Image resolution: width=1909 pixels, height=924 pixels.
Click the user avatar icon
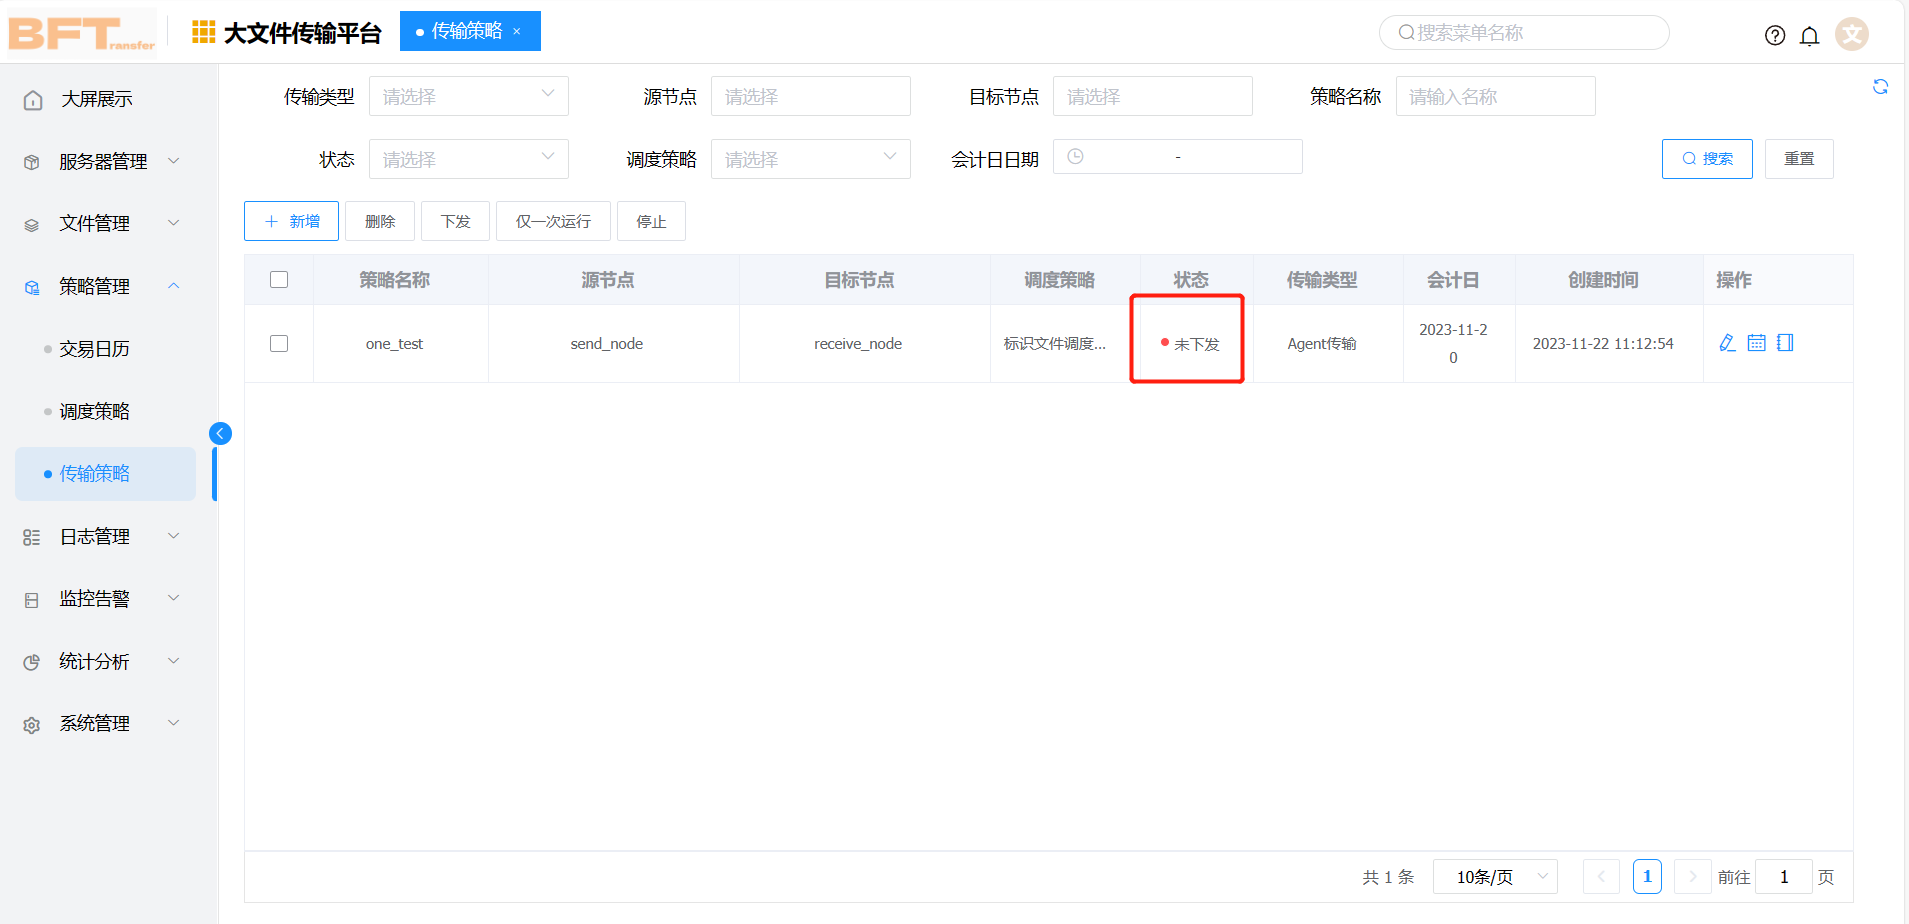[1852, 34]
